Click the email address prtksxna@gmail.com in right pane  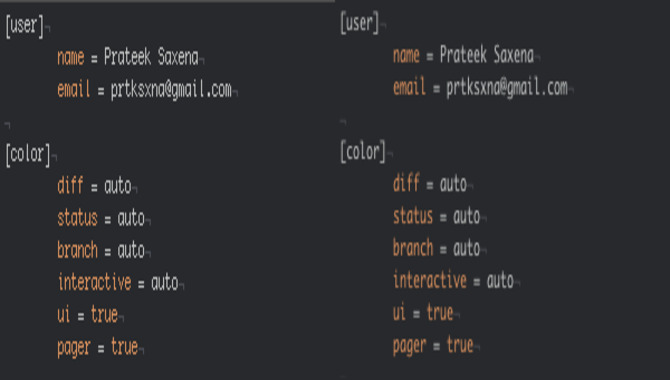coord(507,88)
